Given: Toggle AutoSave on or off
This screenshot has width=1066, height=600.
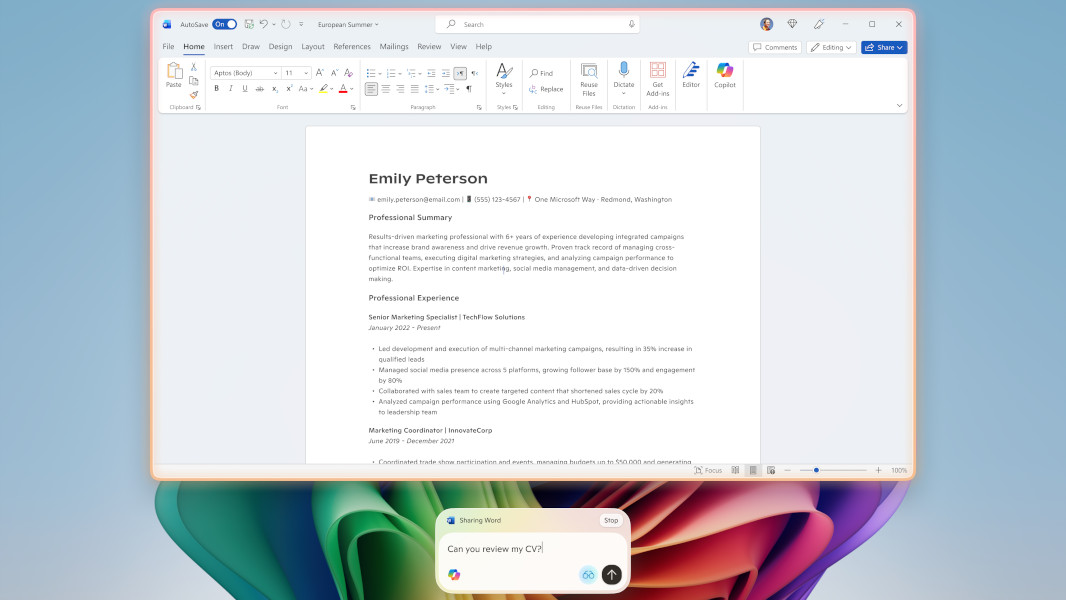Looking at the screenshot, I should (222, 23).
